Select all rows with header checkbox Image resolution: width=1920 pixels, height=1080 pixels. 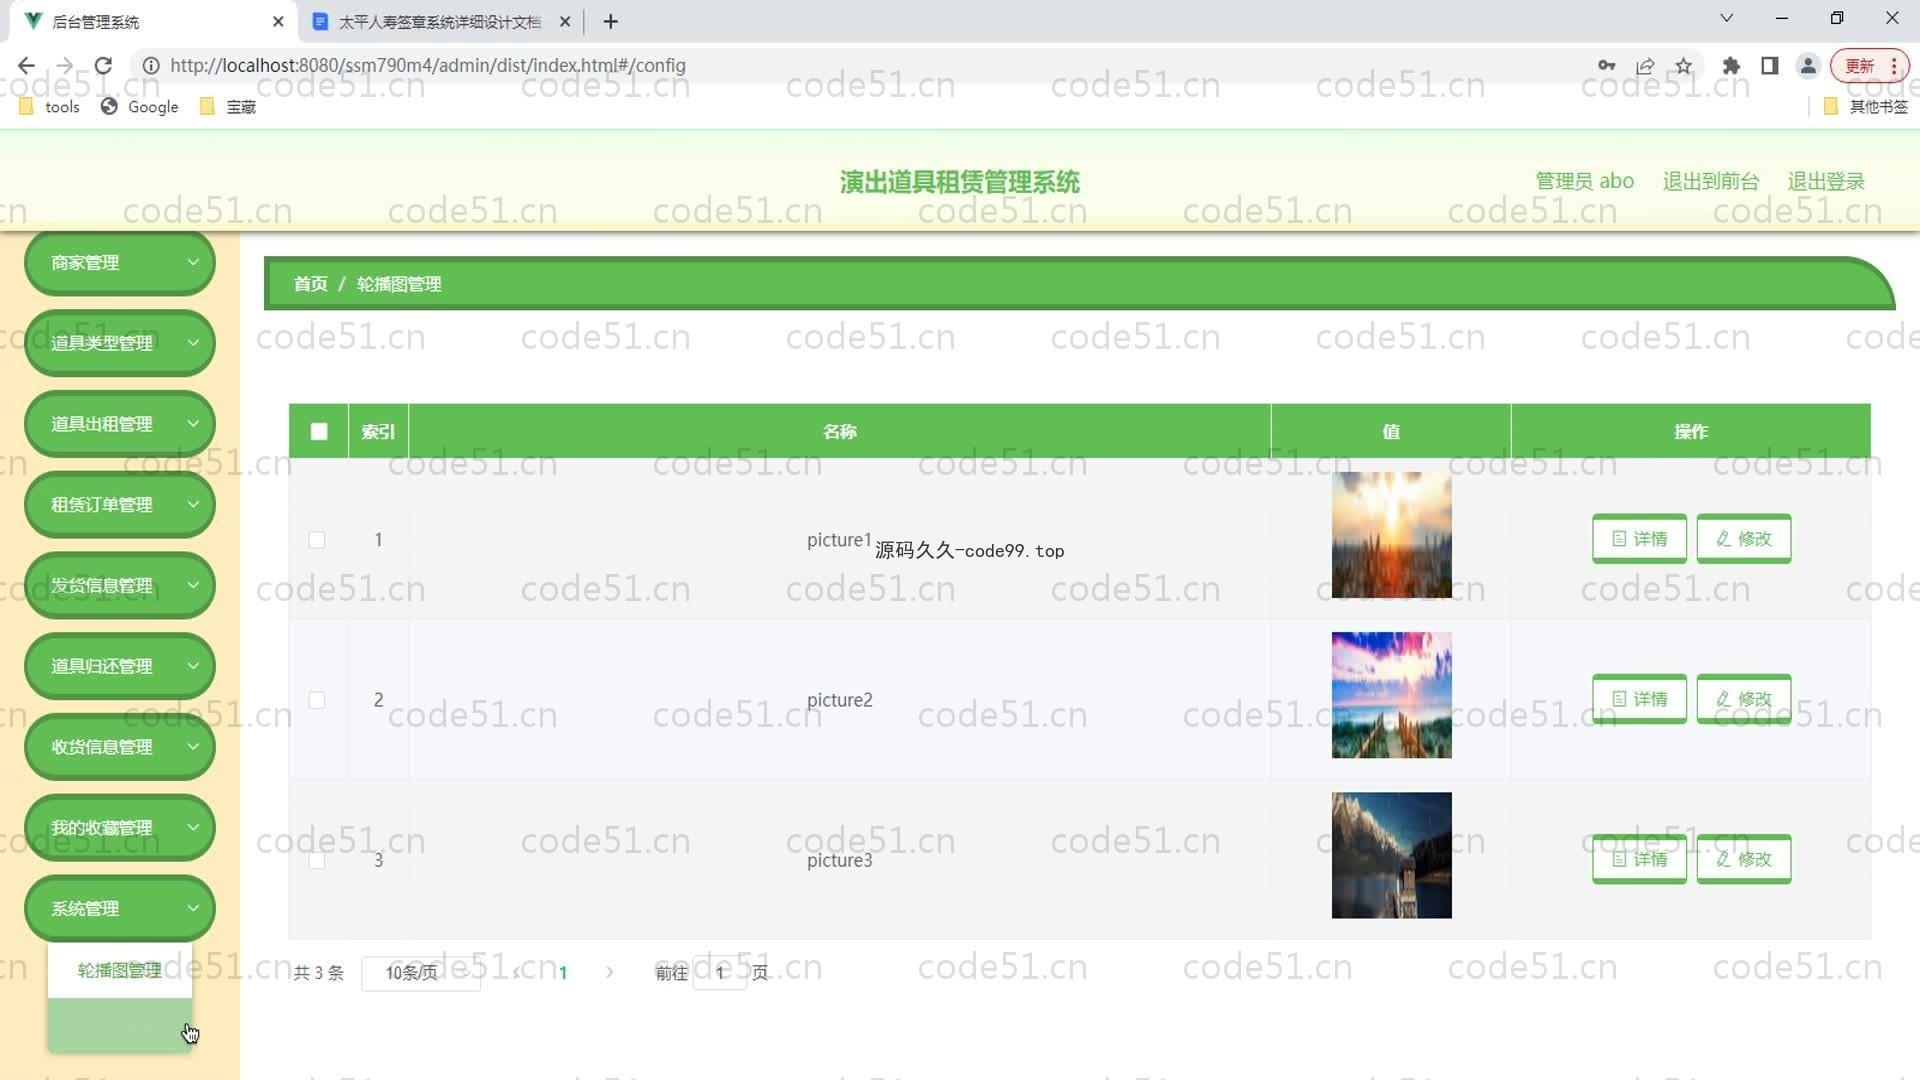pyautogui.click(x=319, y=431)
